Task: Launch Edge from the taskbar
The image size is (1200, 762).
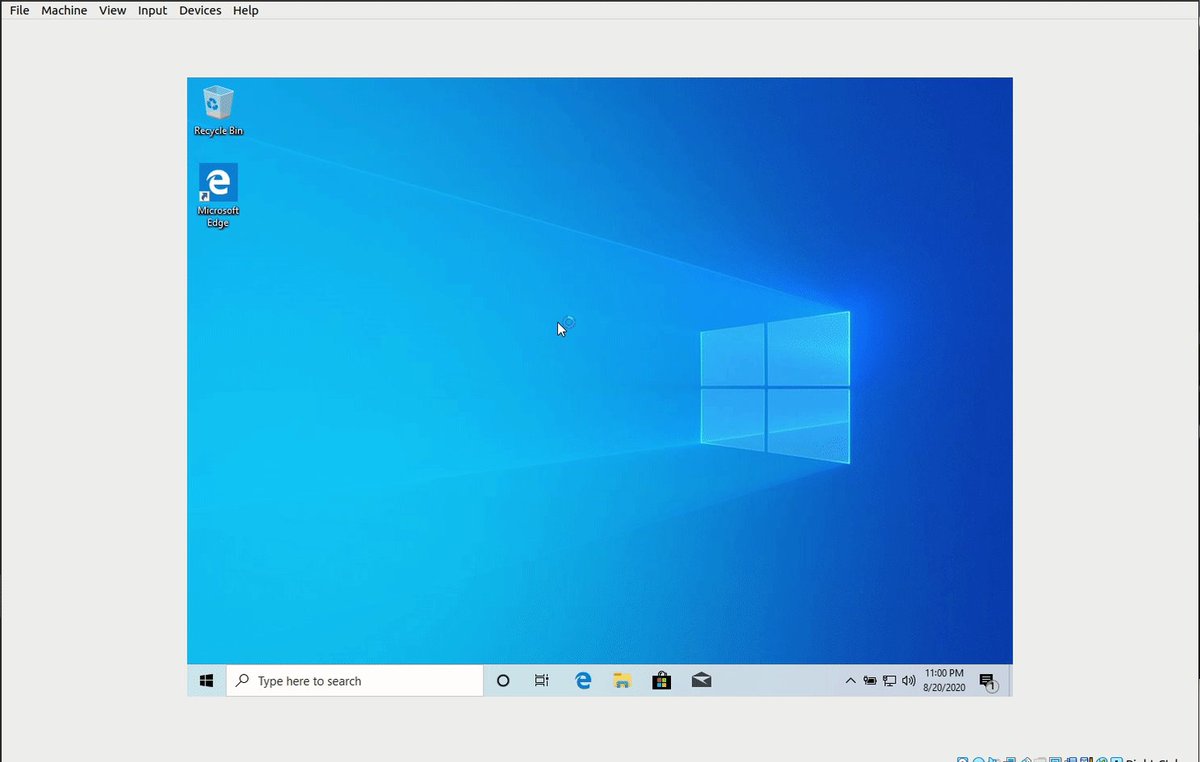Action: pos(583,681)
